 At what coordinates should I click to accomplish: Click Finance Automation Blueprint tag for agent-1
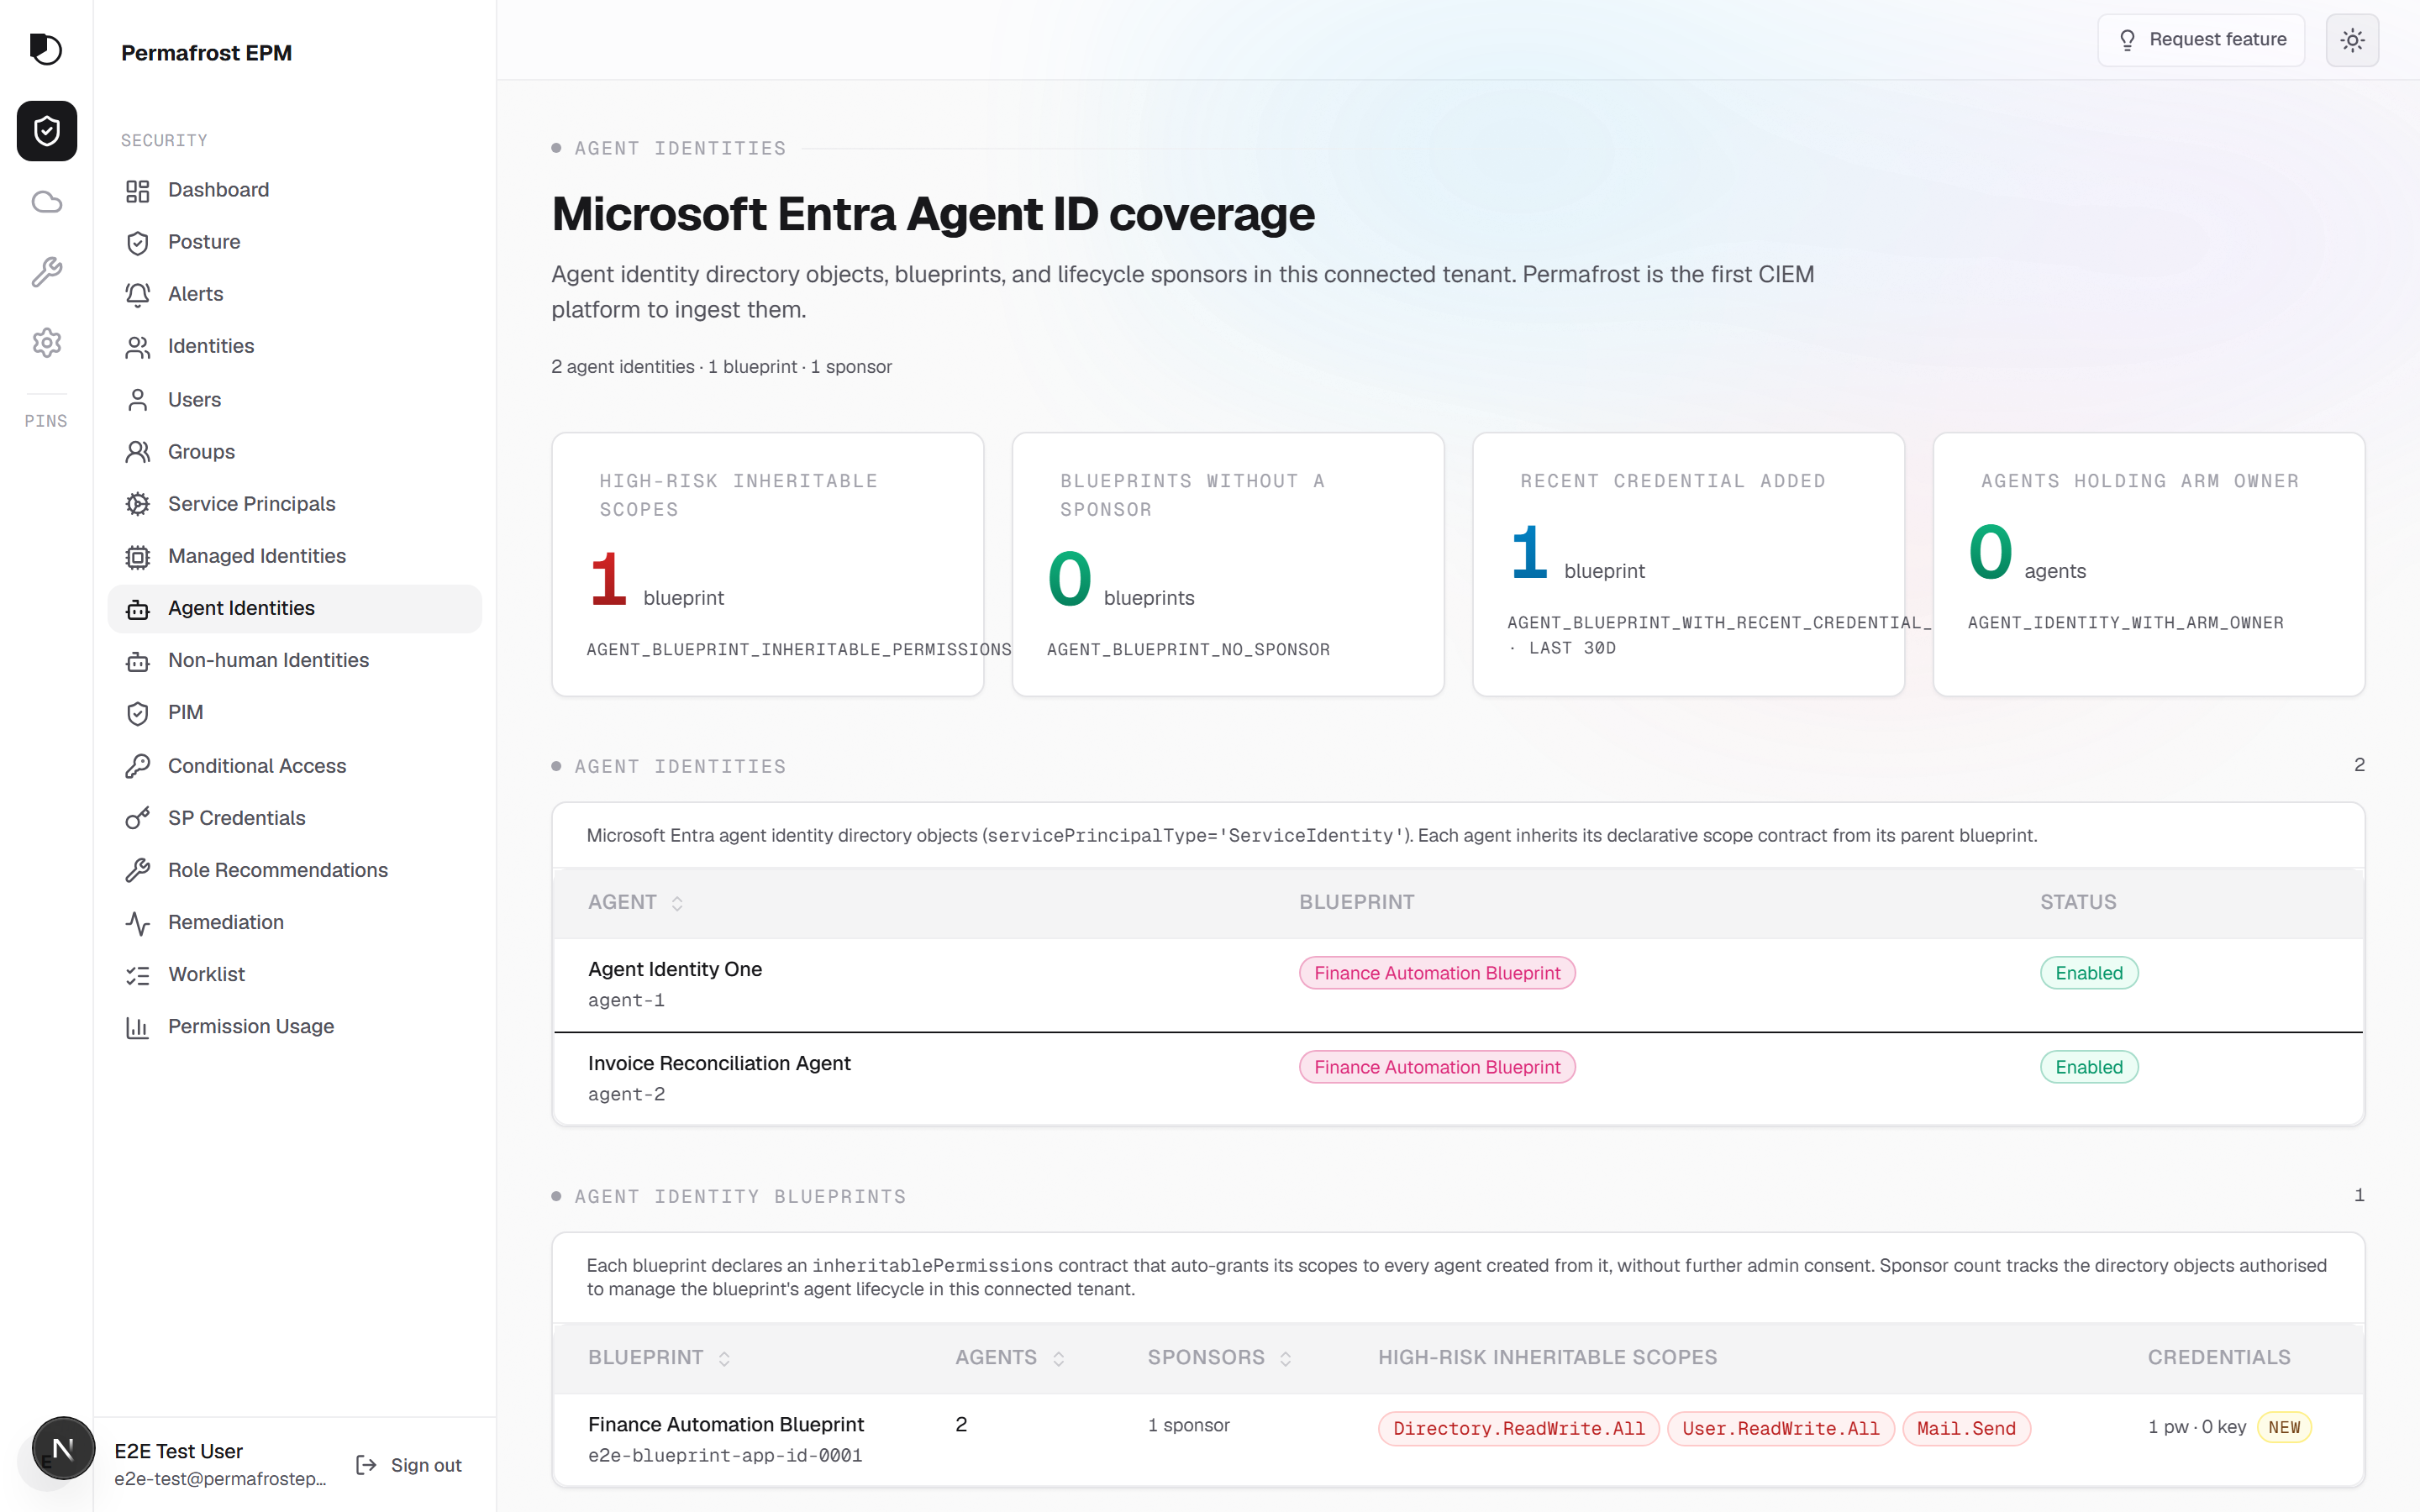click(1437, 973)
